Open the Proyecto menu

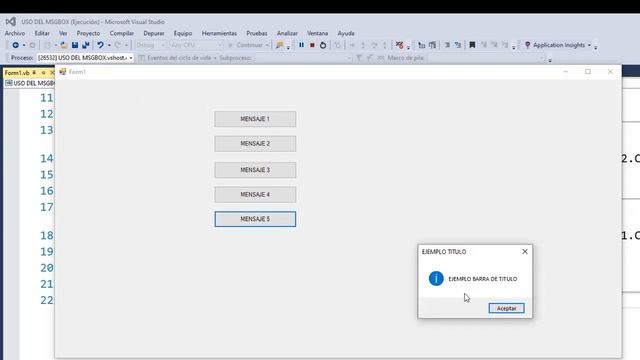pos(88,33)
